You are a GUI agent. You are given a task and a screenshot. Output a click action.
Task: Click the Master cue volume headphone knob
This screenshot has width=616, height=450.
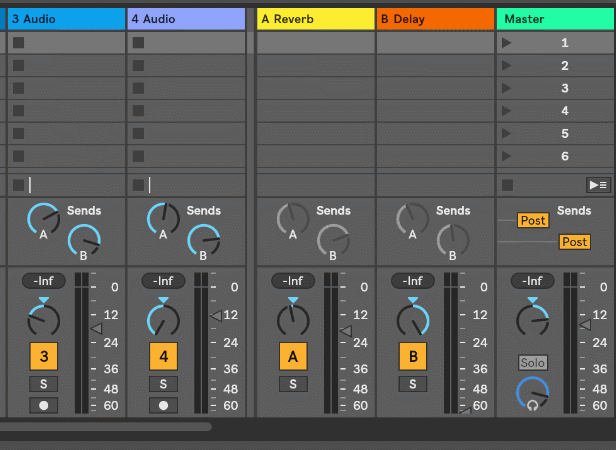(x=532, y=392)
